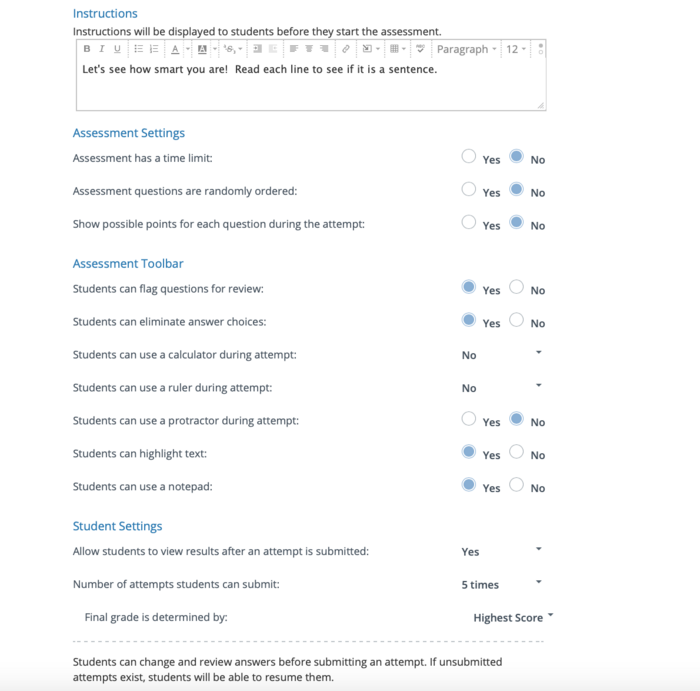
Task: Change the font size 12 dropdown
Action: click(x=515, y=49)
